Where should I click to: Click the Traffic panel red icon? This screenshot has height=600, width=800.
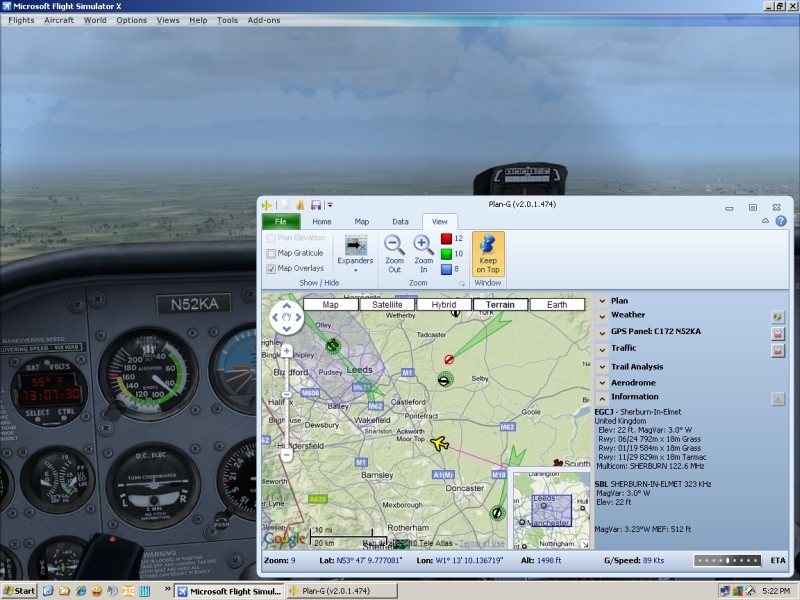coord(778,350)
